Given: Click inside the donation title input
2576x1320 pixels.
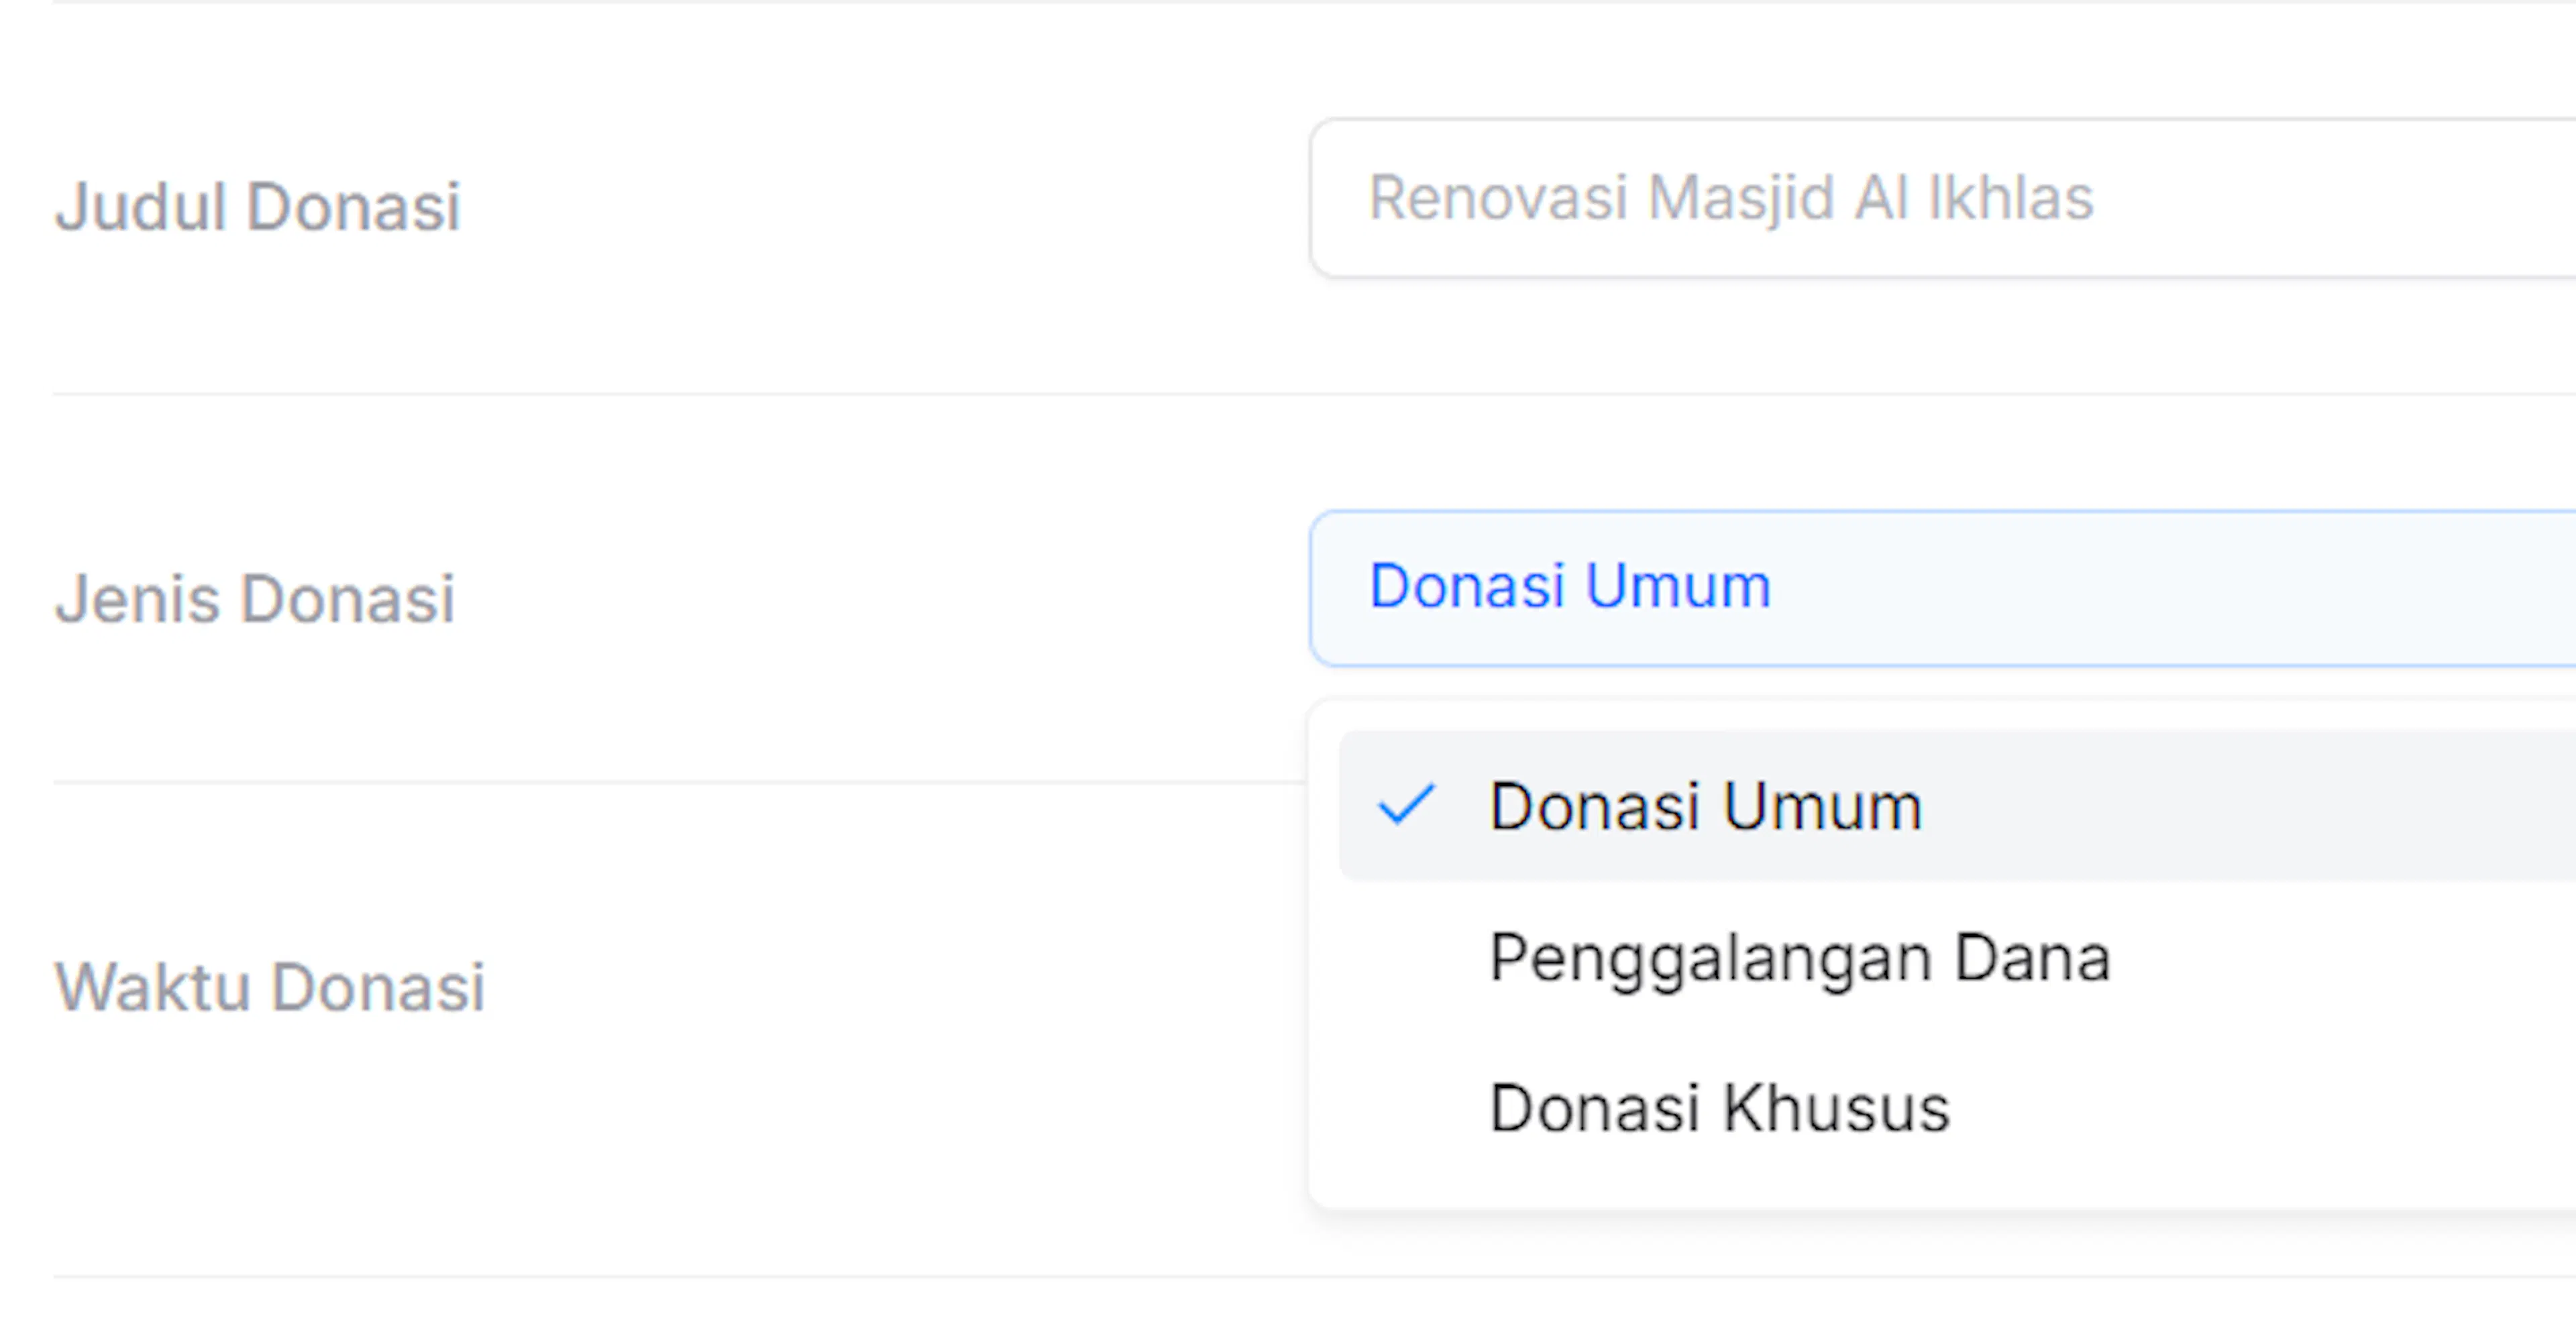Looking at the screenshot, I should click(1943, 198).
